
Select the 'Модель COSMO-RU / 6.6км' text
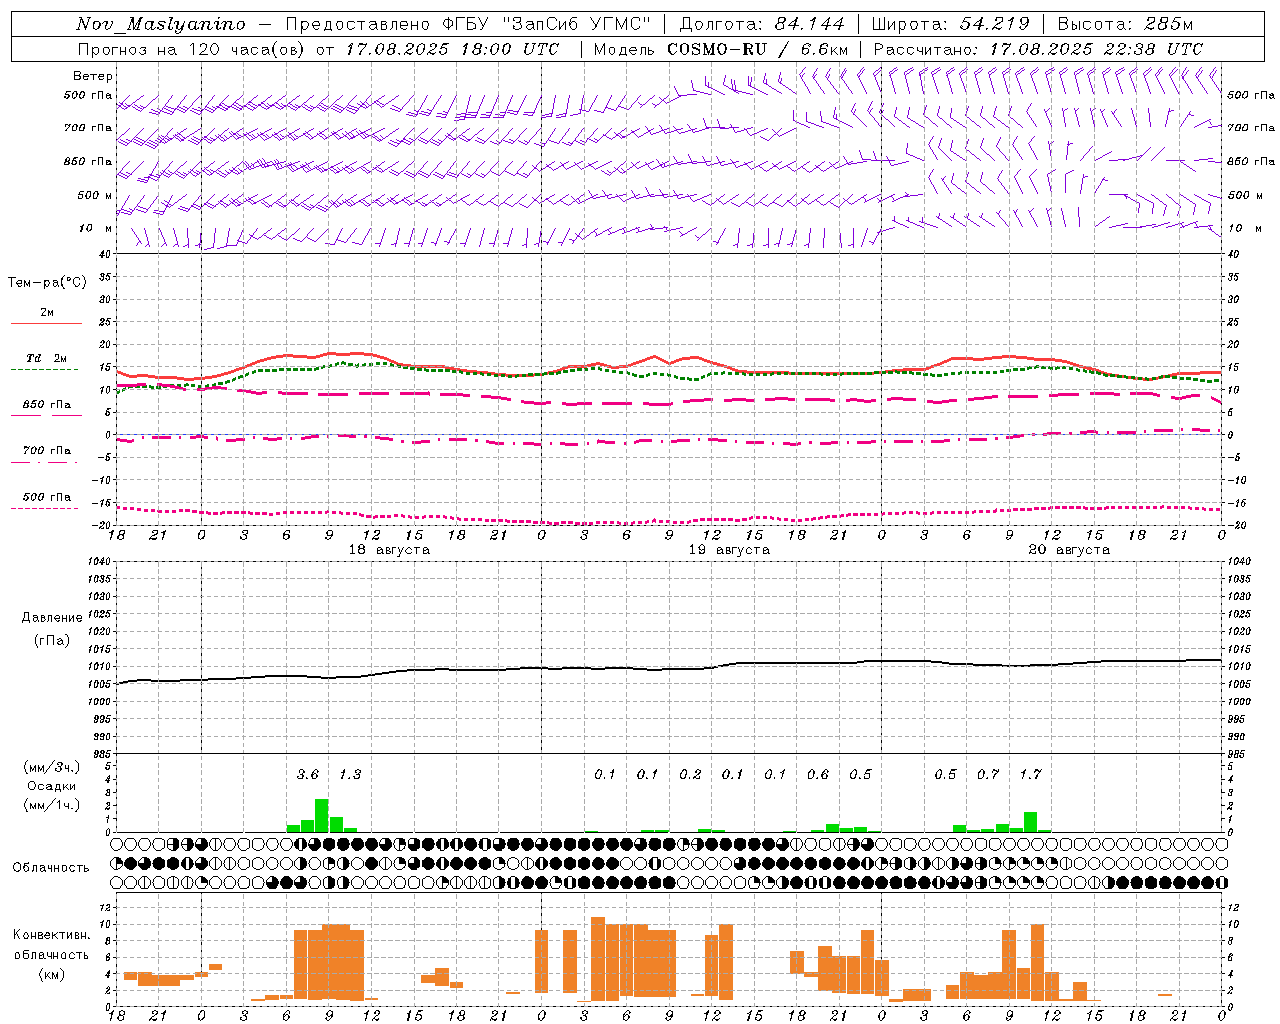coord(720,49)
